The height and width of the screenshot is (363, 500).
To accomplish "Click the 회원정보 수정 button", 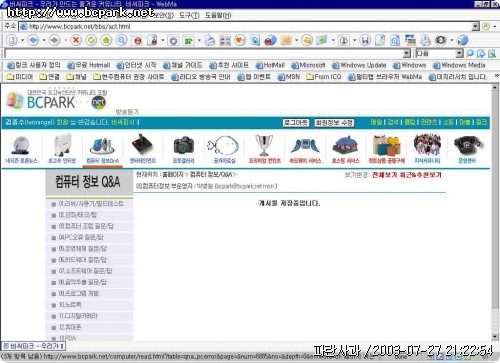I will click(334, 123).
